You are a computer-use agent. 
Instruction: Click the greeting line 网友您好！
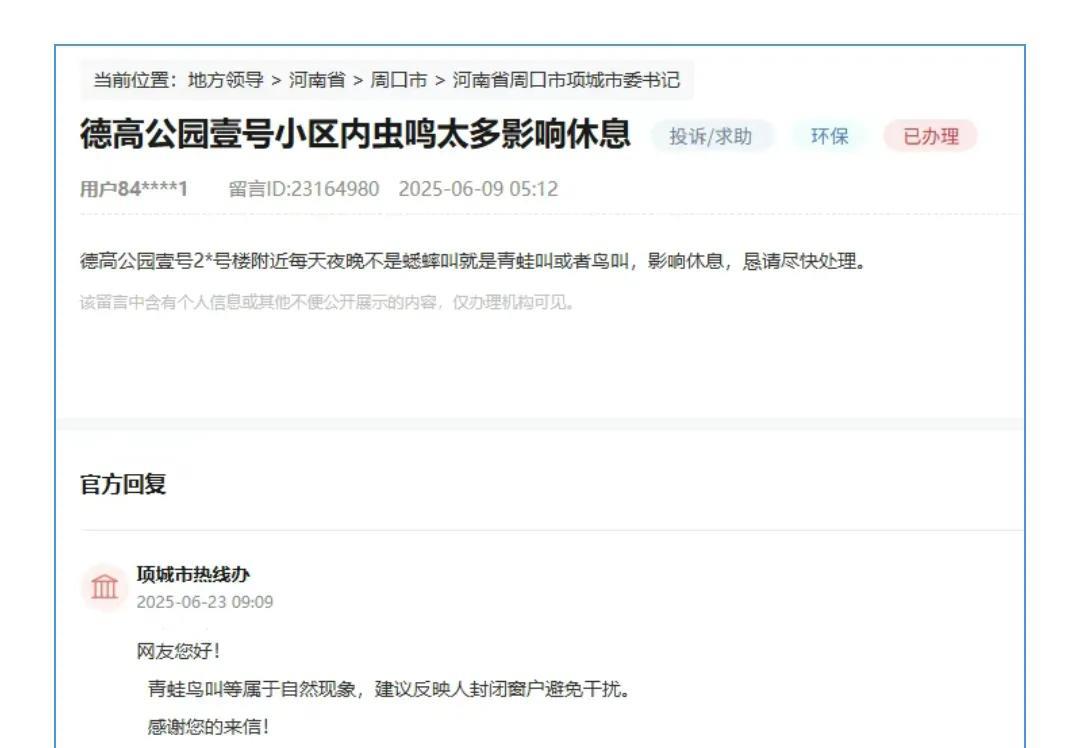(x=178, y=651)
